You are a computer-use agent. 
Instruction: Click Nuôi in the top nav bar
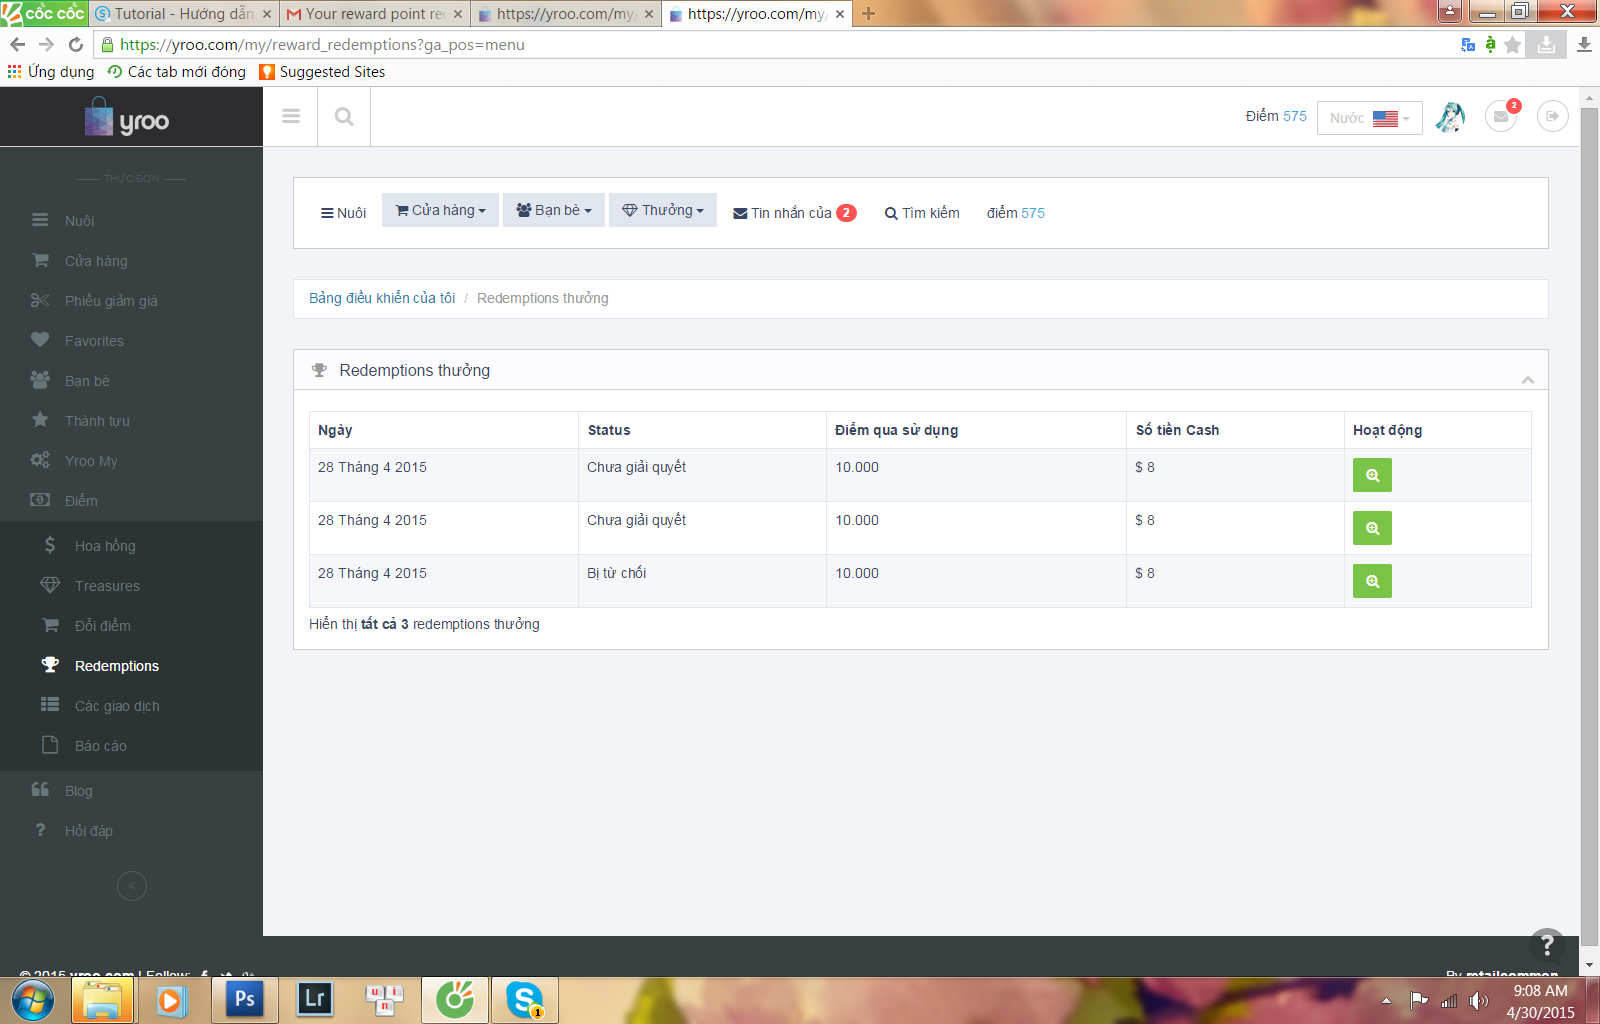coord(343,213)
